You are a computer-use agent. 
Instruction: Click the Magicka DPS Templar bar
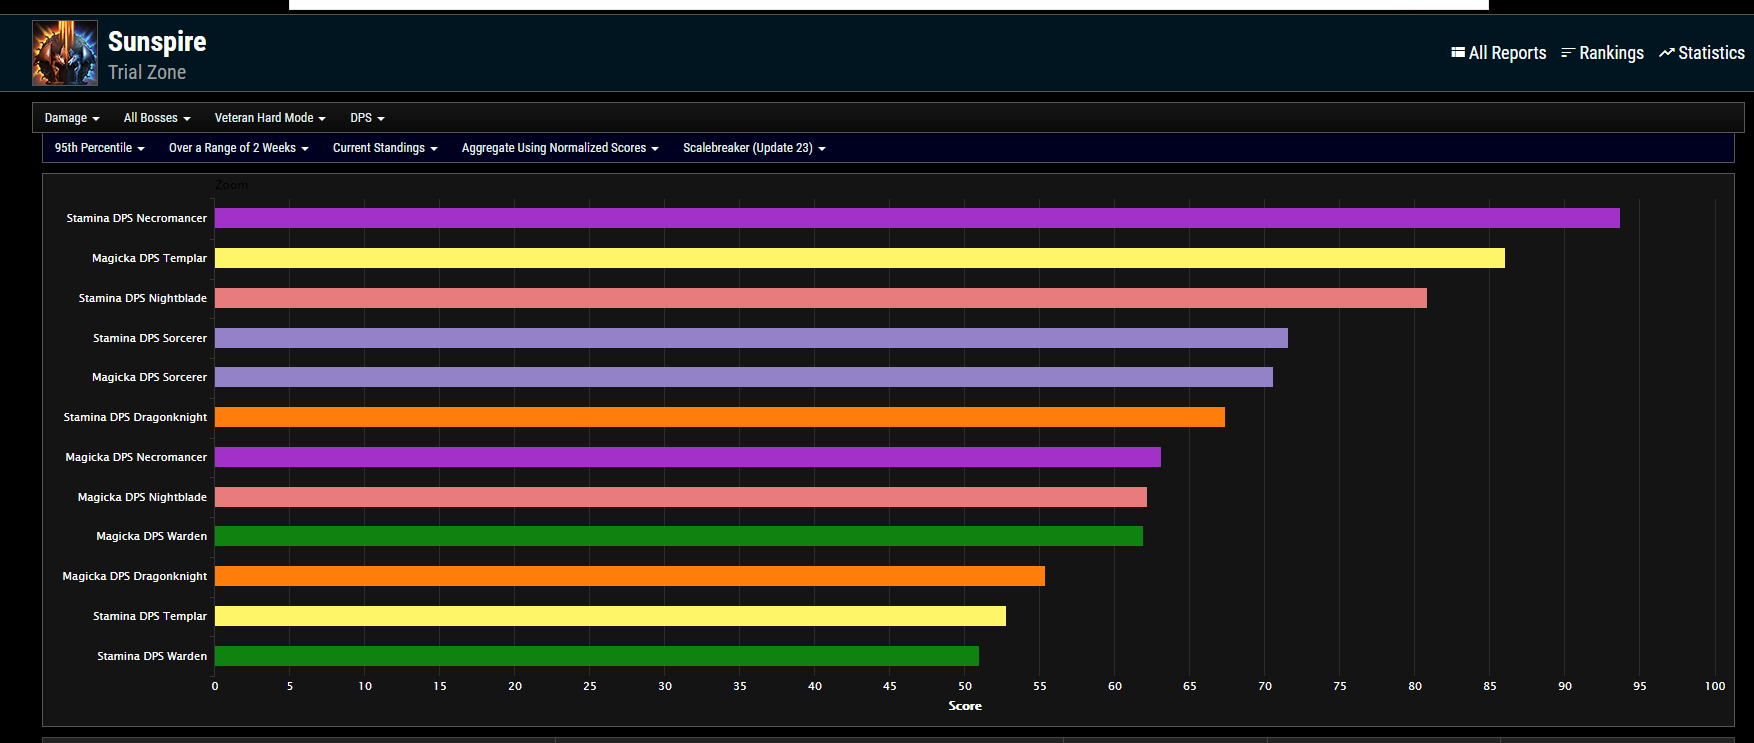860,258
